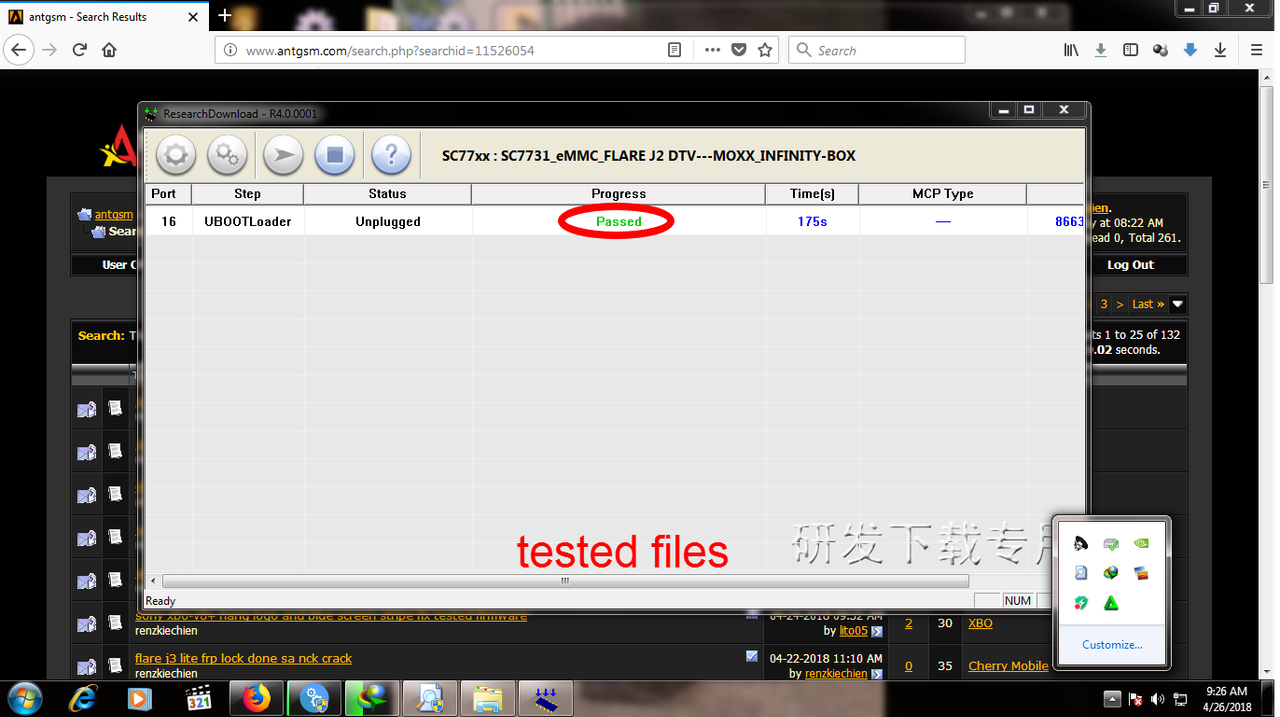Screen dimensions: 1280x717
Task: Open File Explorer folder on taskbar
Action: pos(488,698)
